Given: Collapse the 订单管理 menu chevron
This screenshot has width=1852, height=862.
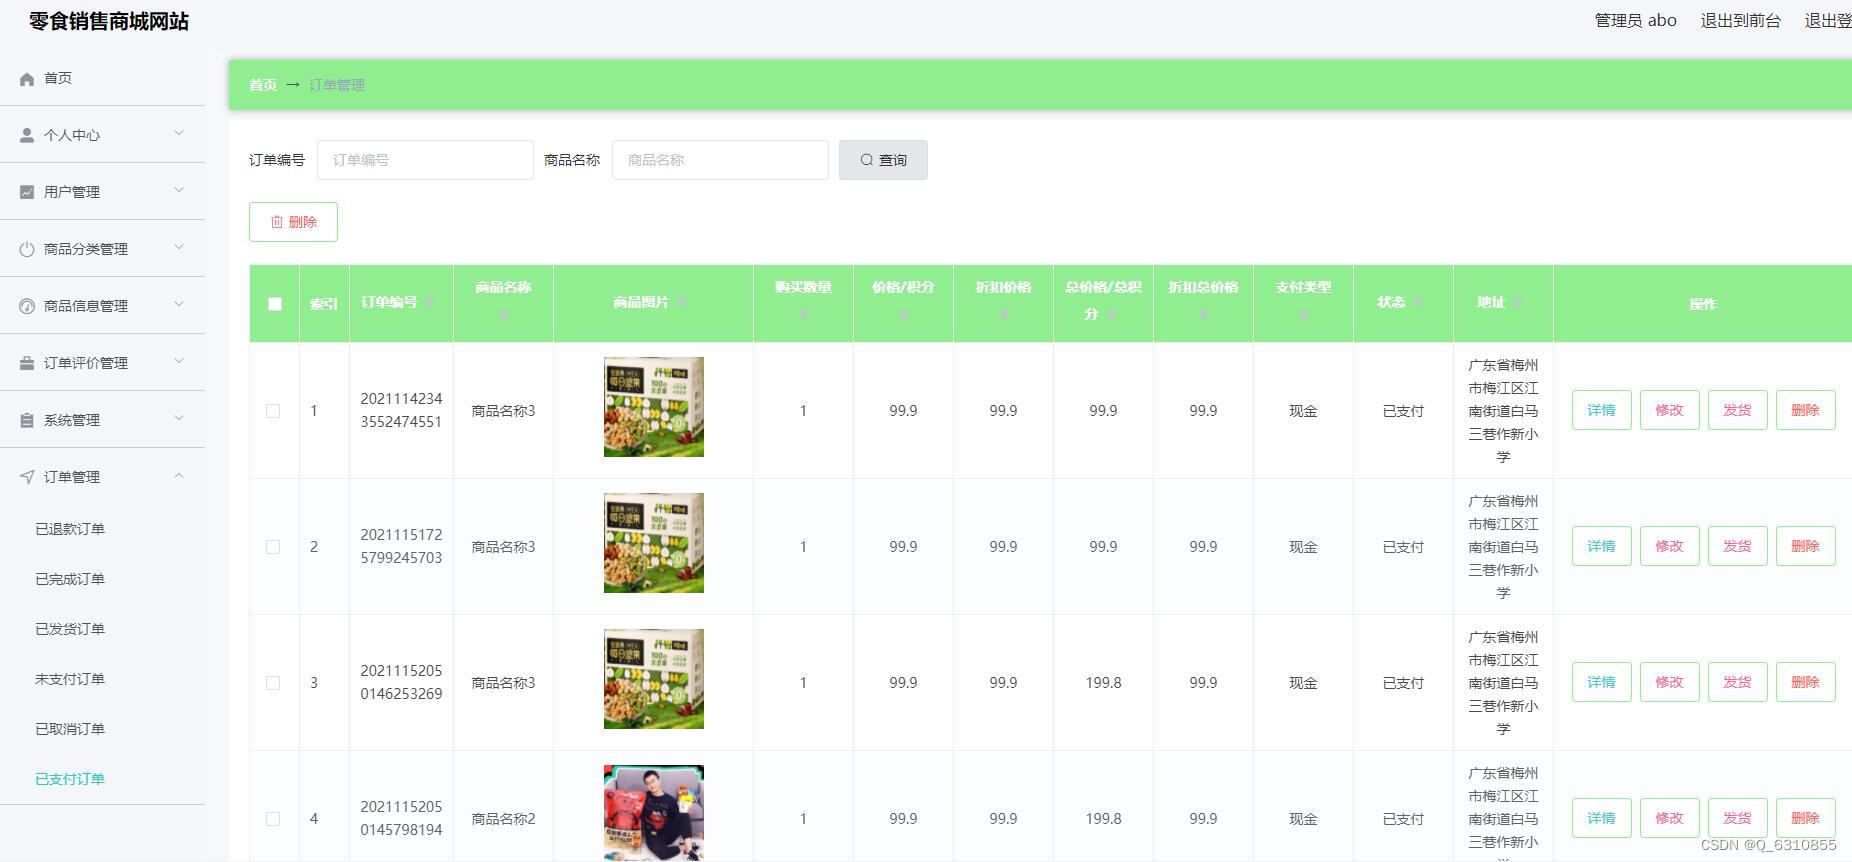Looking at the screenshot, I should tap(179, 475).
